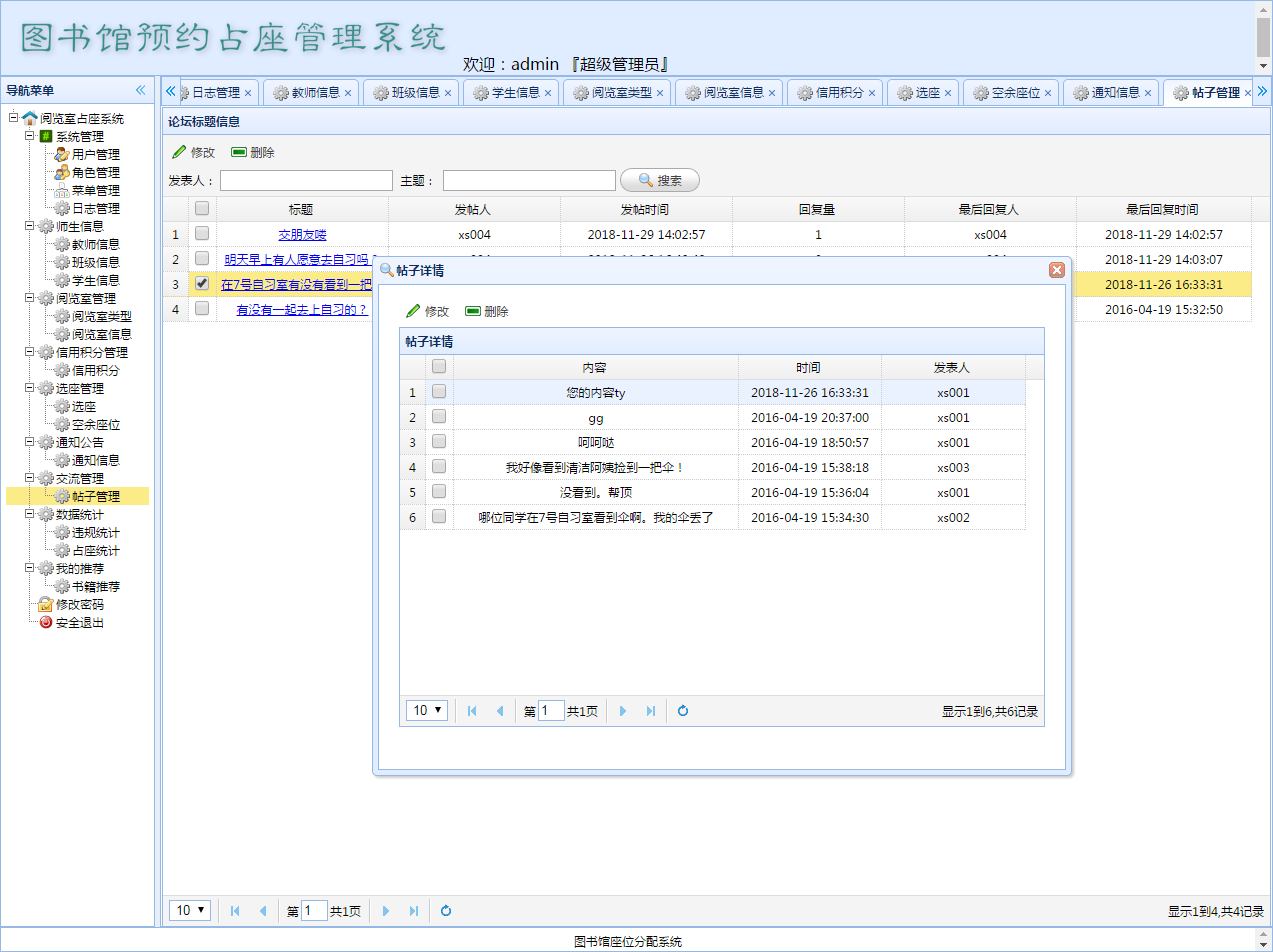Close the 帖子详情 dialog
1273x952 pixels.
coord(1056,270)
